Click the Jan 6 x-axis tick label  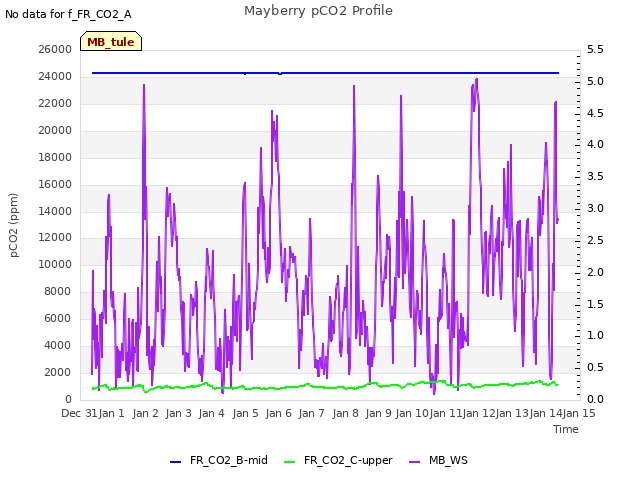278,413
